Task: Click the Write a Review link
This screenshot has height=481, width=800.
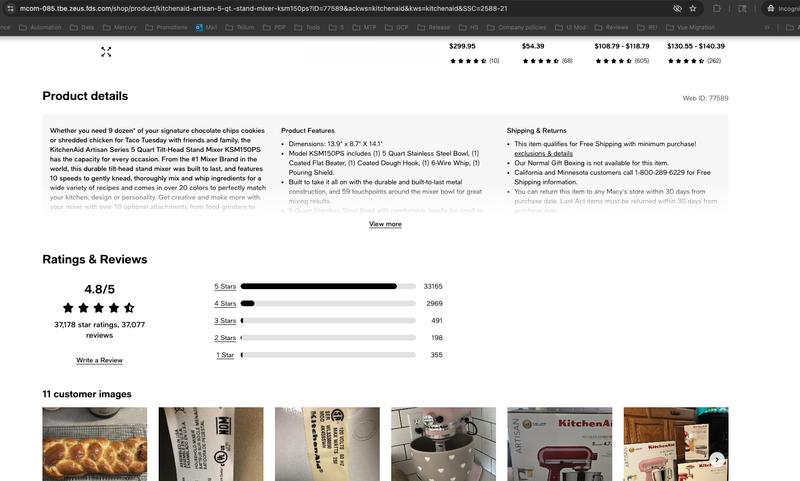Action: pyautogui.click(x=99, y=360)
